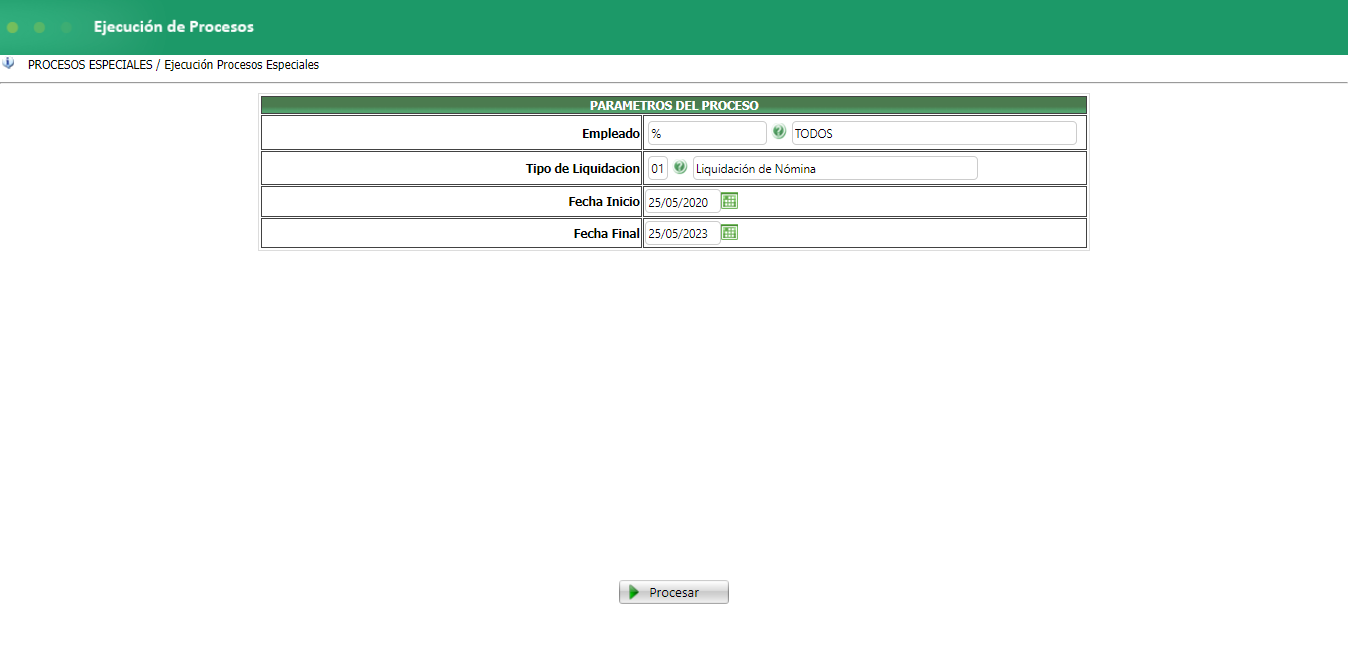The width and height of the screenshot is (1348, 657).
Task: Focus the Empleado code field containing %
Action: pyautogui.click(x=707, y=133)
